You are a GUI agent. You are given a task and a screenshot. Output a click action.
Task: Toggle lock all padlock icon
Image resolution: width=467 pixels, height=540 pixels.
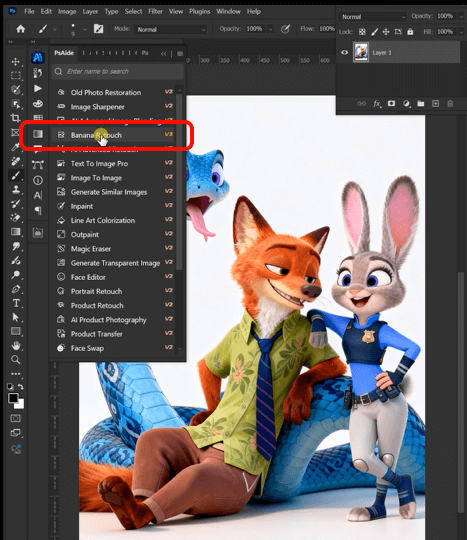pyautogui.click(x=410, y=32)
